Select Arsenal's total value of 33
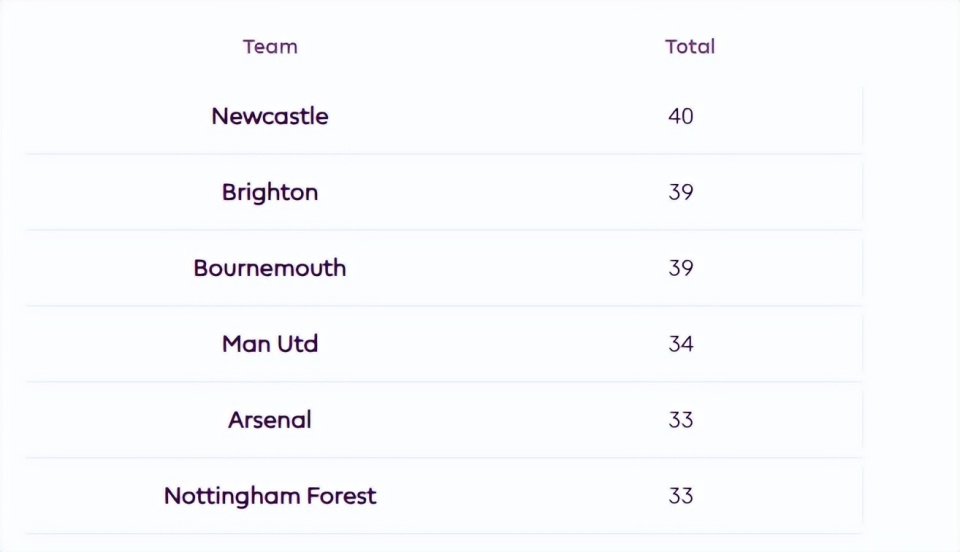 [681, 420]
